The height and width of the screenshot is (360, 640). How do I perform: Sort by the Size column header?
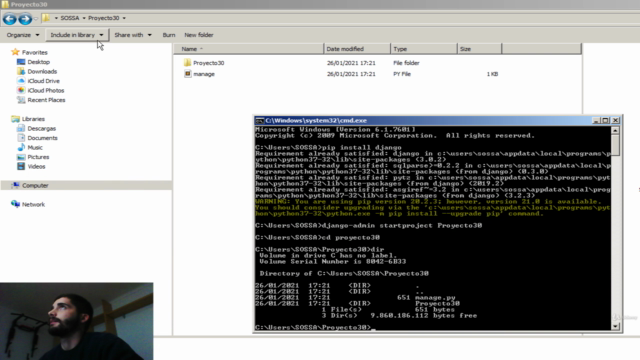(x=480, y=49)
